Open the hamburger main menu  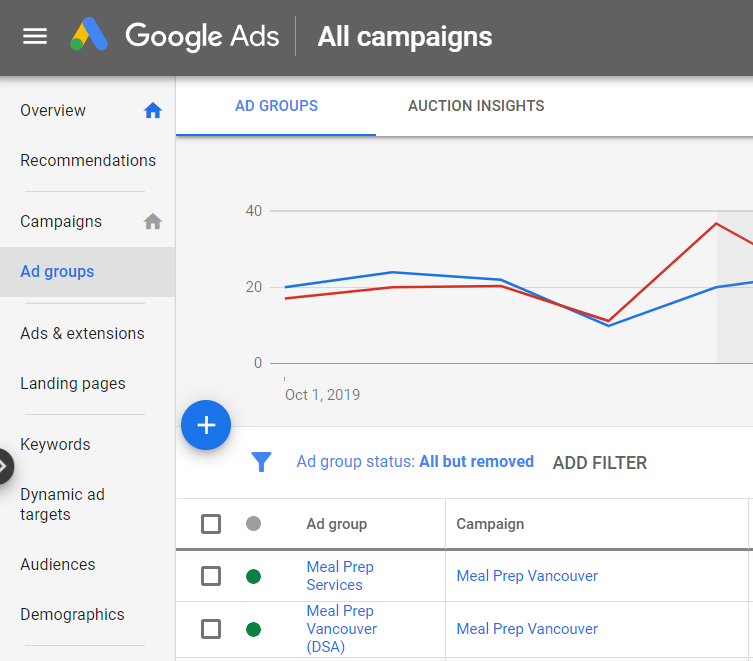tap(35, 37)
